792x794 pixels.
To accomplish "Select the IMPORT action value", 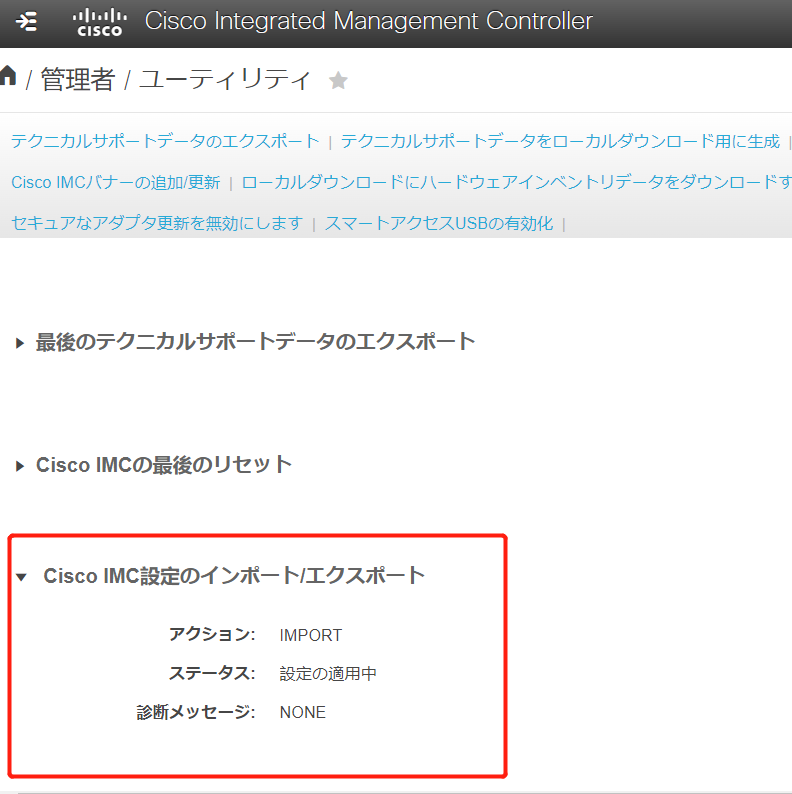I will (310, 635).
